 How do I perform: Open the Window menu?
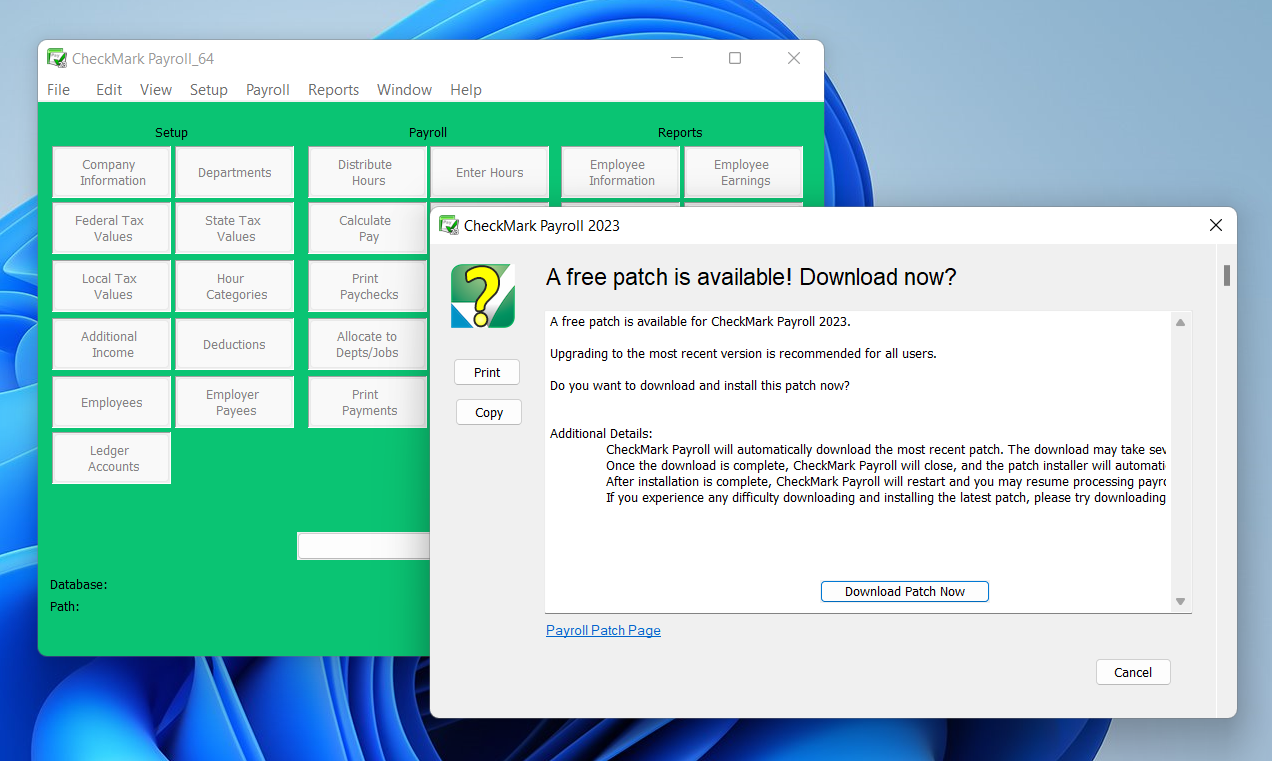click(404, 89)
